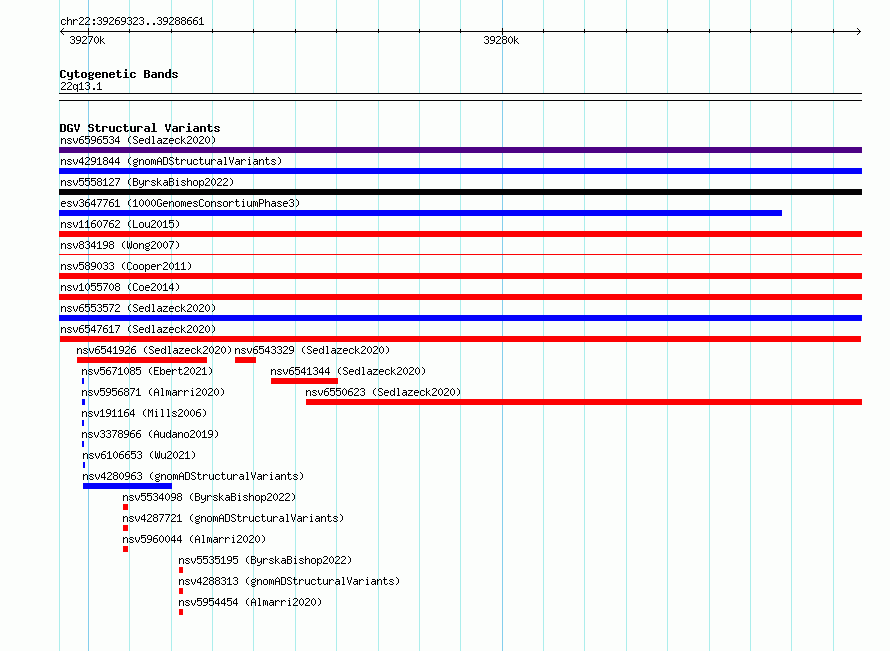This screenshot has width=890, height=651.
Task: Click the 22q13.1 band label
Action: (x=81, y=86)
